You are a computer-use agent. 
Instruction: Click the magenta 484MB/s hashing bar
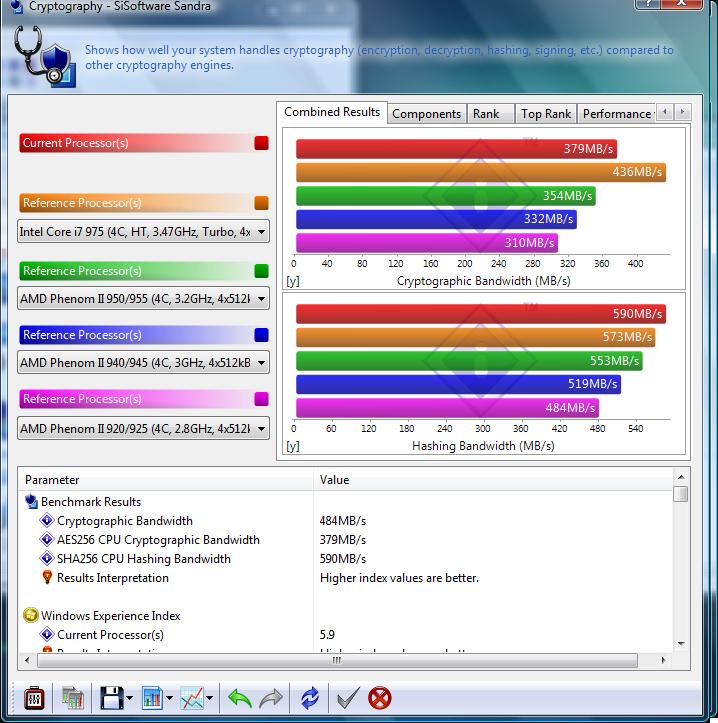(x=447, y=408)
